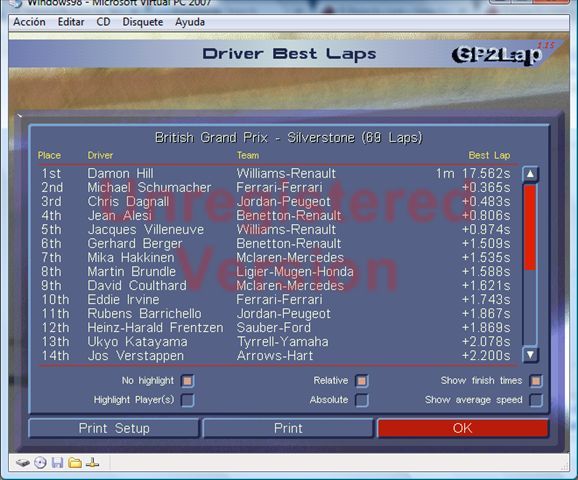Select the Martin Brundle row
The height and width of the screenshot is (480, 578).
[275, 272]
